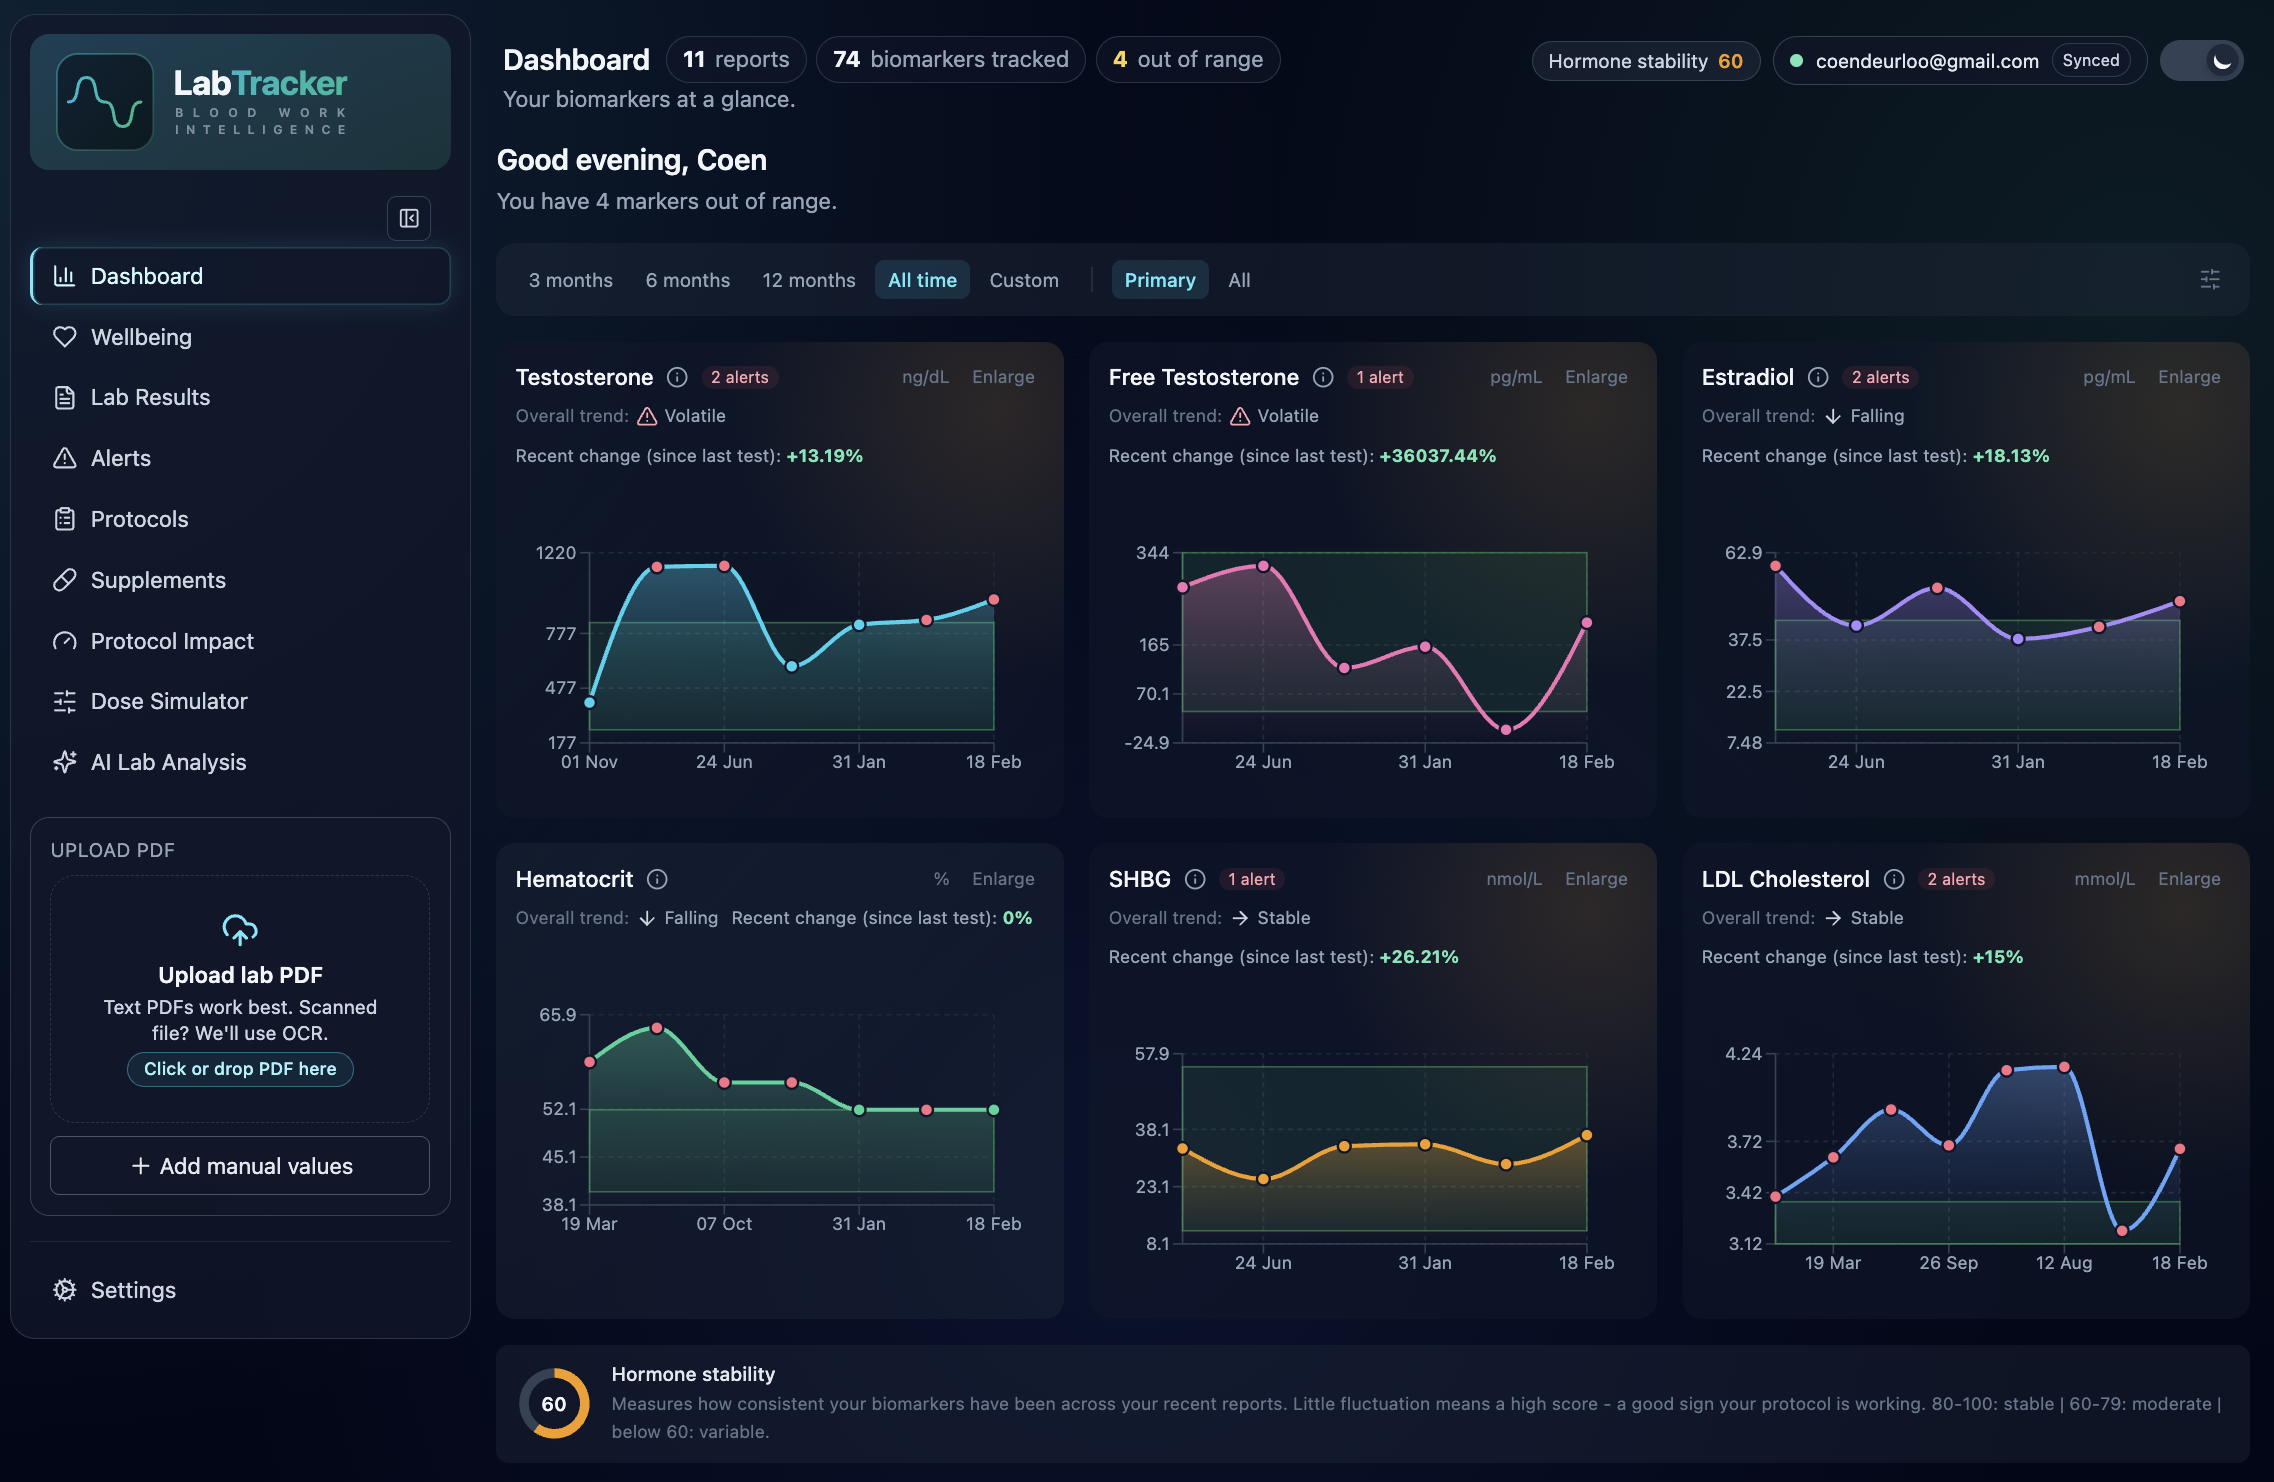
Task: Click or drop PDF here to upload
Action: pyautogui.click(x=240, y=1069)
